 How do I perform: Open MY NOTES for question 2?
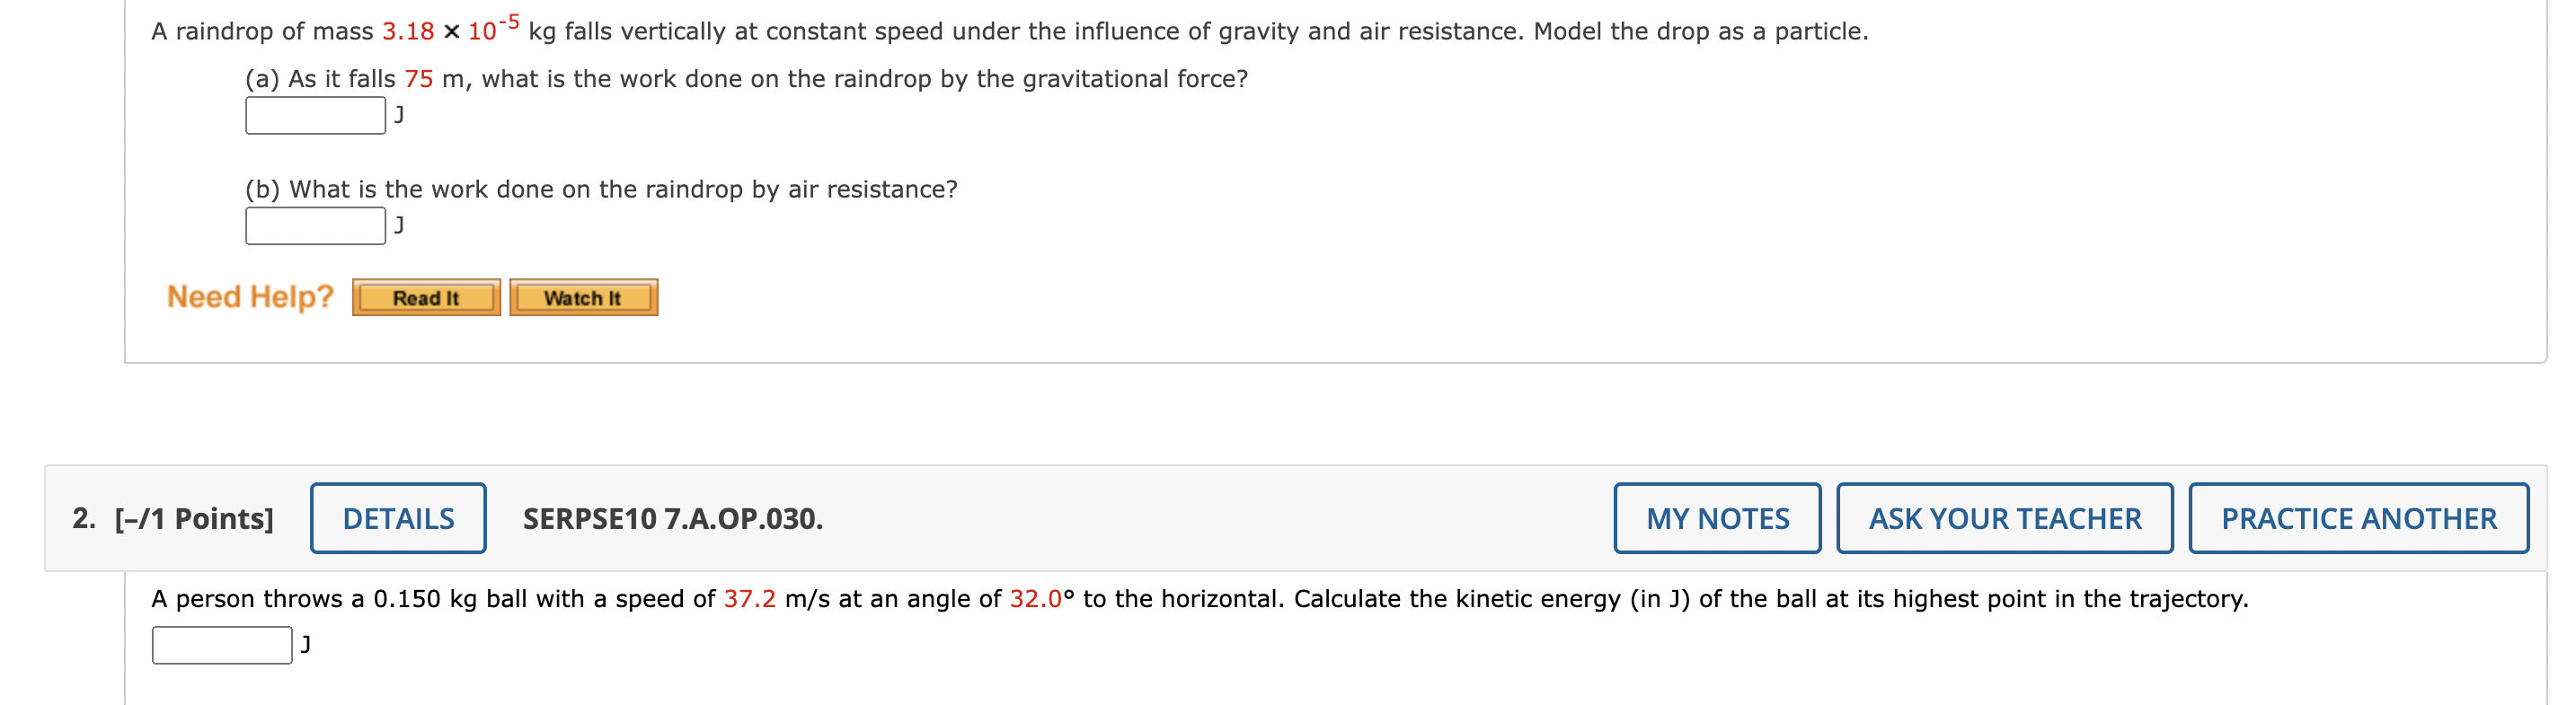1715,518
